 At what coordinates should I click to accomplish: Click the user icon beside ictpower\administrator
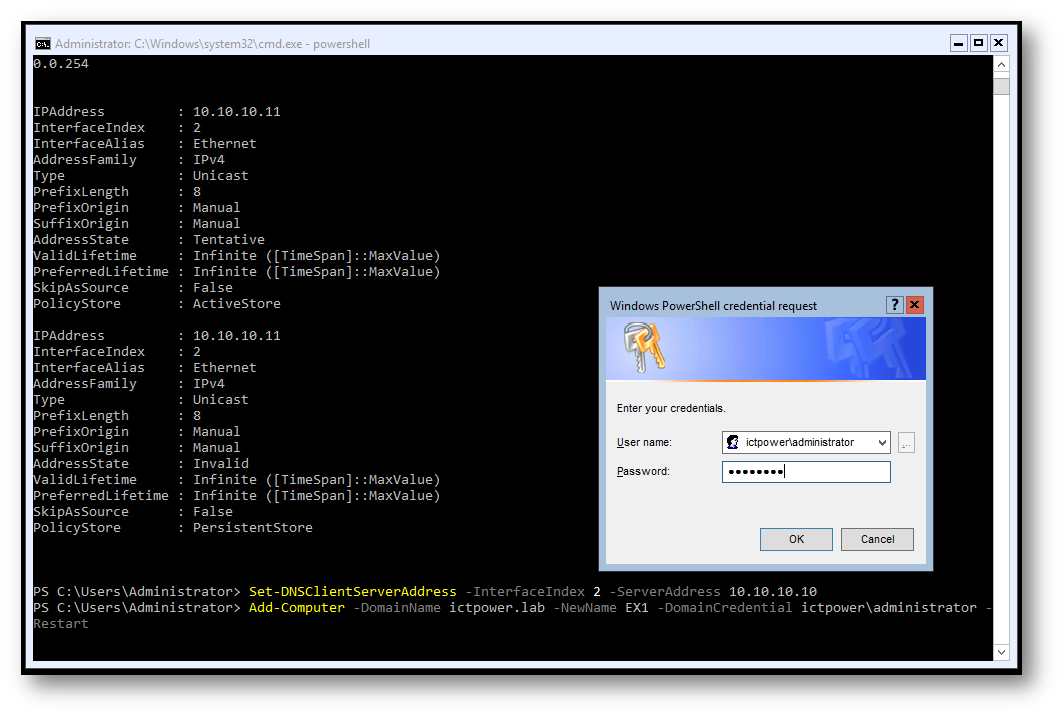pyautogui.click(x=733, y=442)
